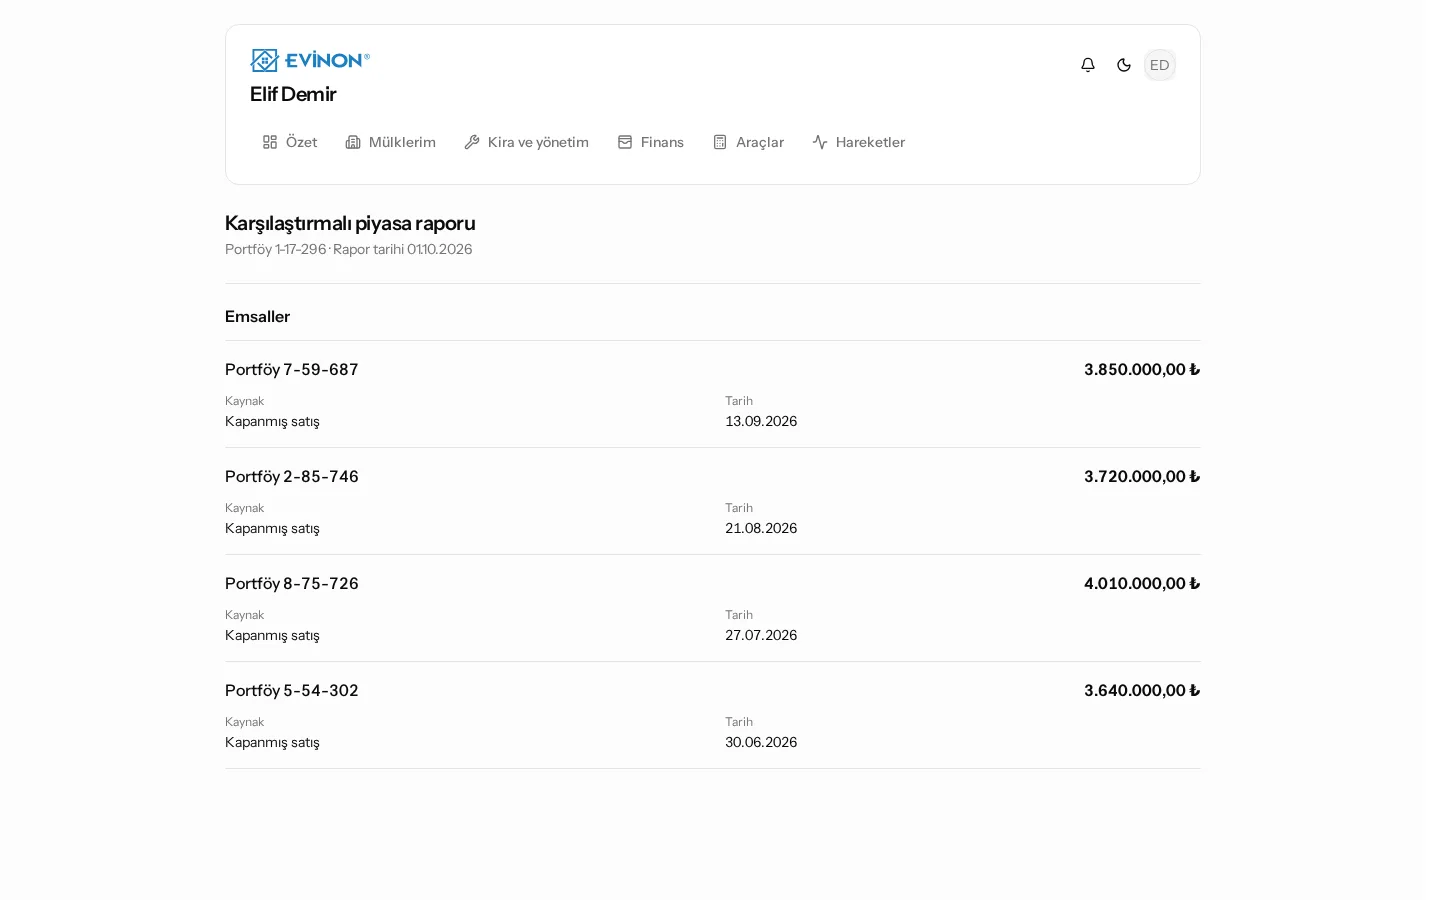Screen dimensions: 1440x900
Task: Select the Araçlar tab
Action: pos(748,142)
